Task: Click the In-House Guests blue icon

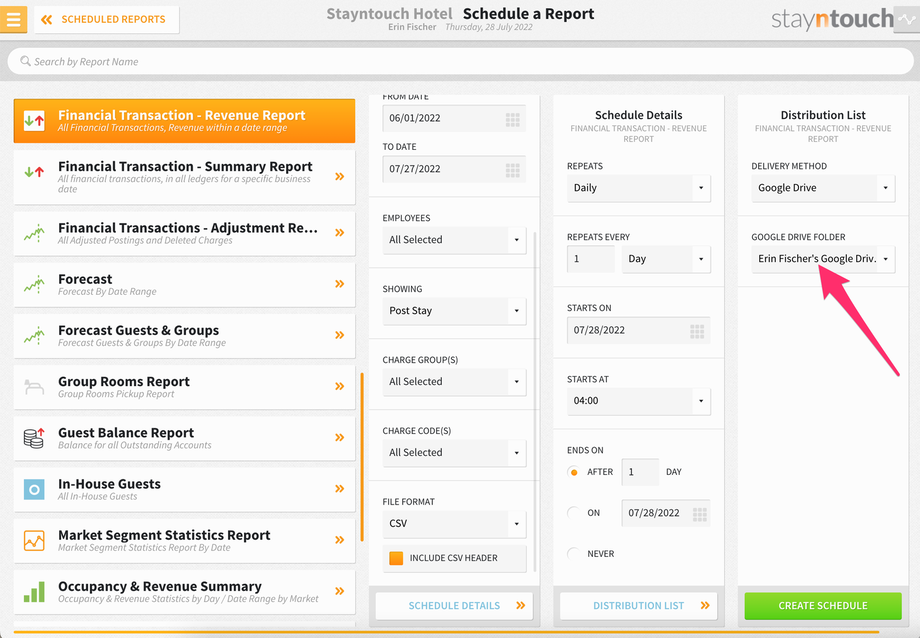Action: (x=34, y=489)
